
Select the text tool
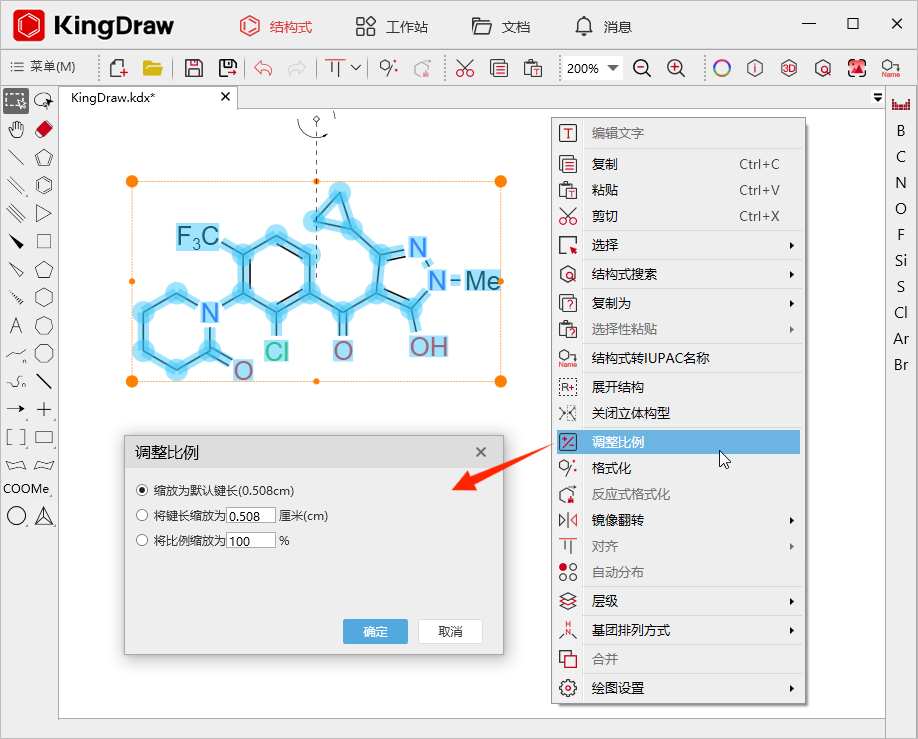point(15,325)
